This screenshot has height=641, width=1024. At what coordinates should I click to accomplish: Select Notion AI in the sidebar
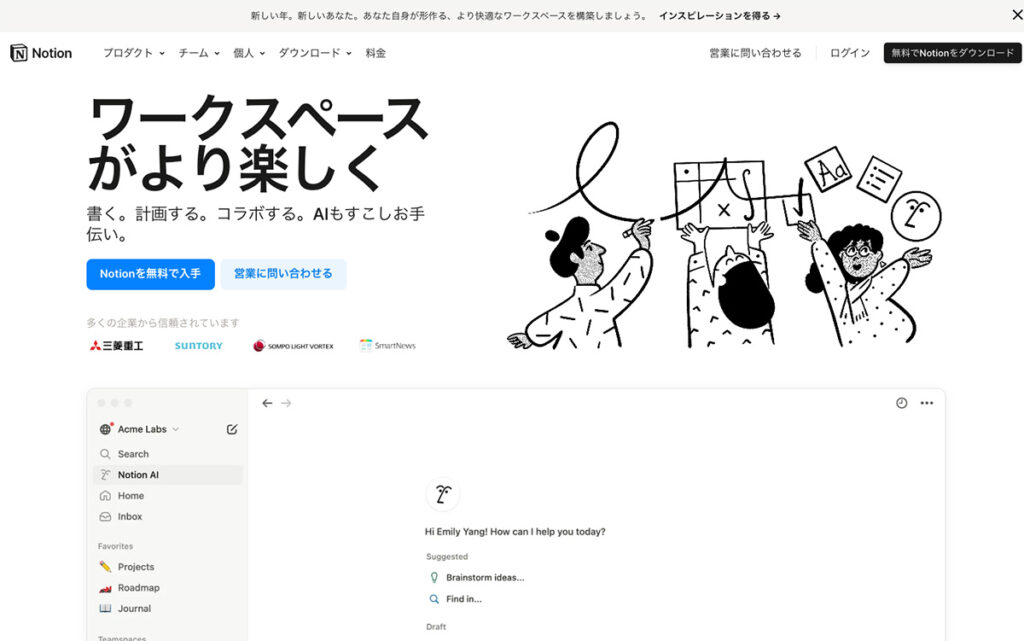point(168,475)
